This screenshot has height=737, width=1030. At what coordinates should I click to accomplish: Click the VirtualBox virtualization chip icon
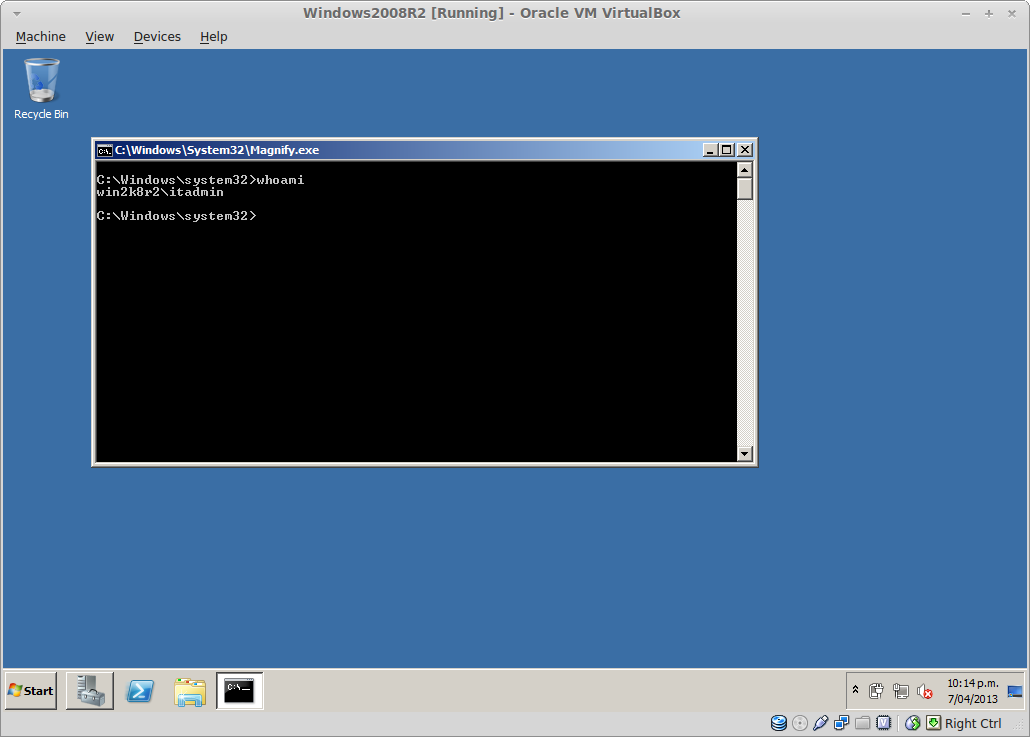884,723
